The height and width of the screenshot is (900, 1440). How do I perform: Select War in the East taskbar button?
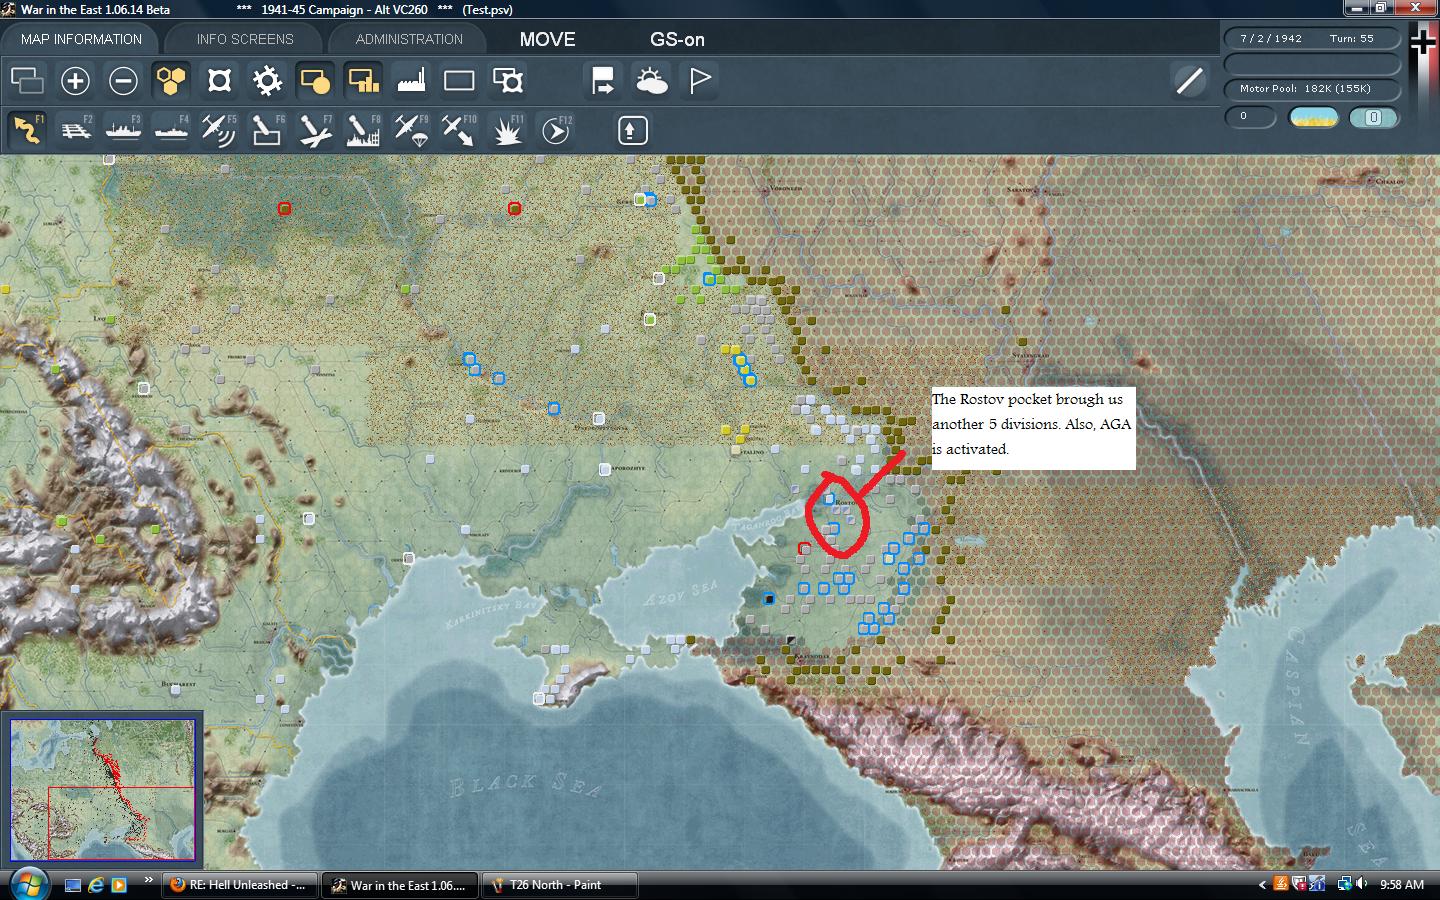click(400, 885)
